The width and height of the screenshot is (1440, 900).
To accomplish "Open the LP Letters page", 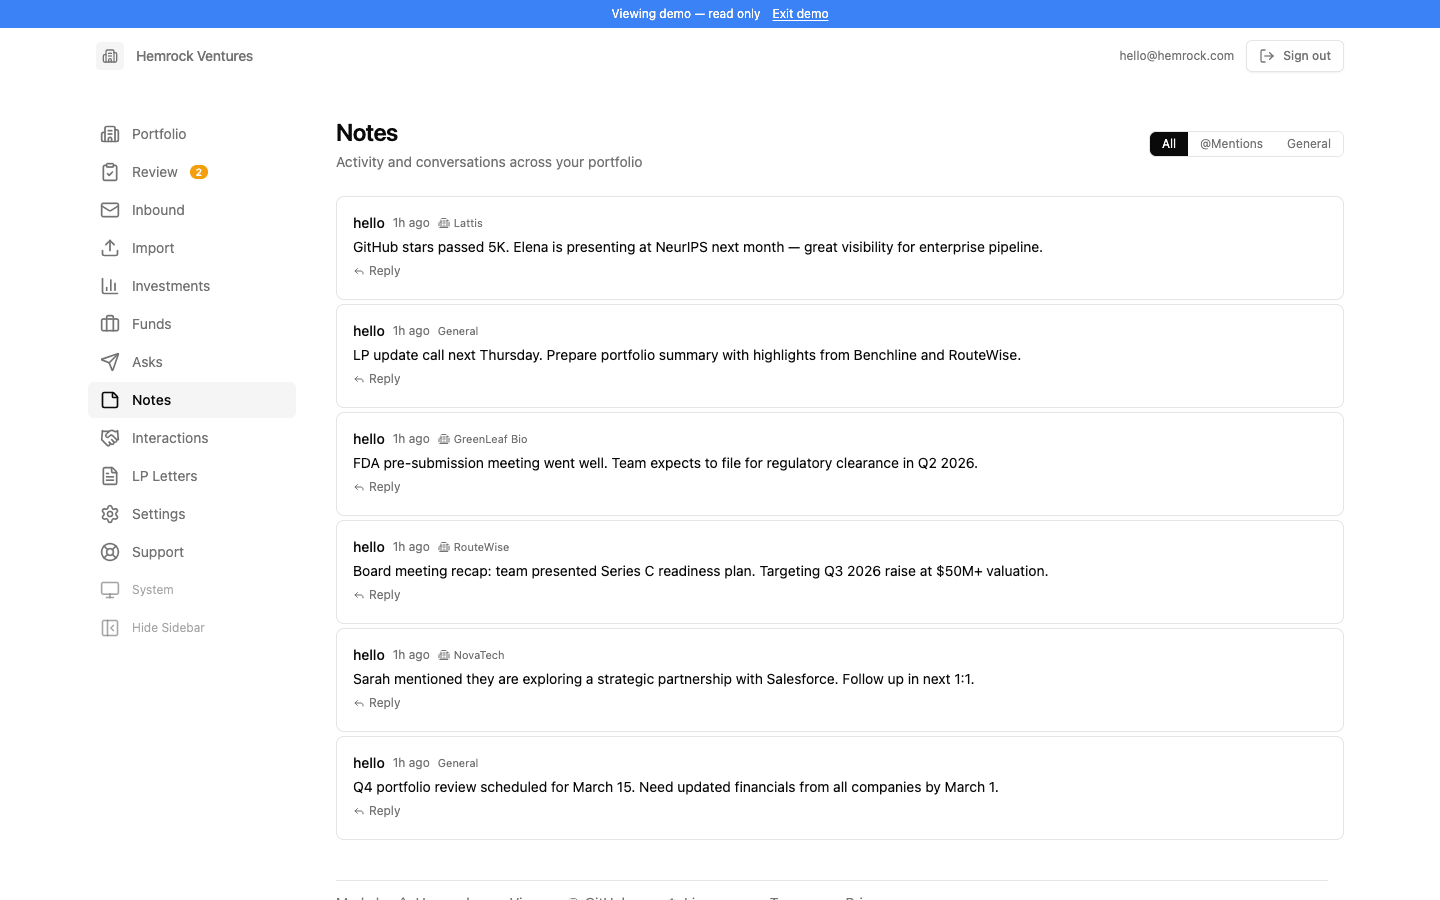I will pos(192,476).
